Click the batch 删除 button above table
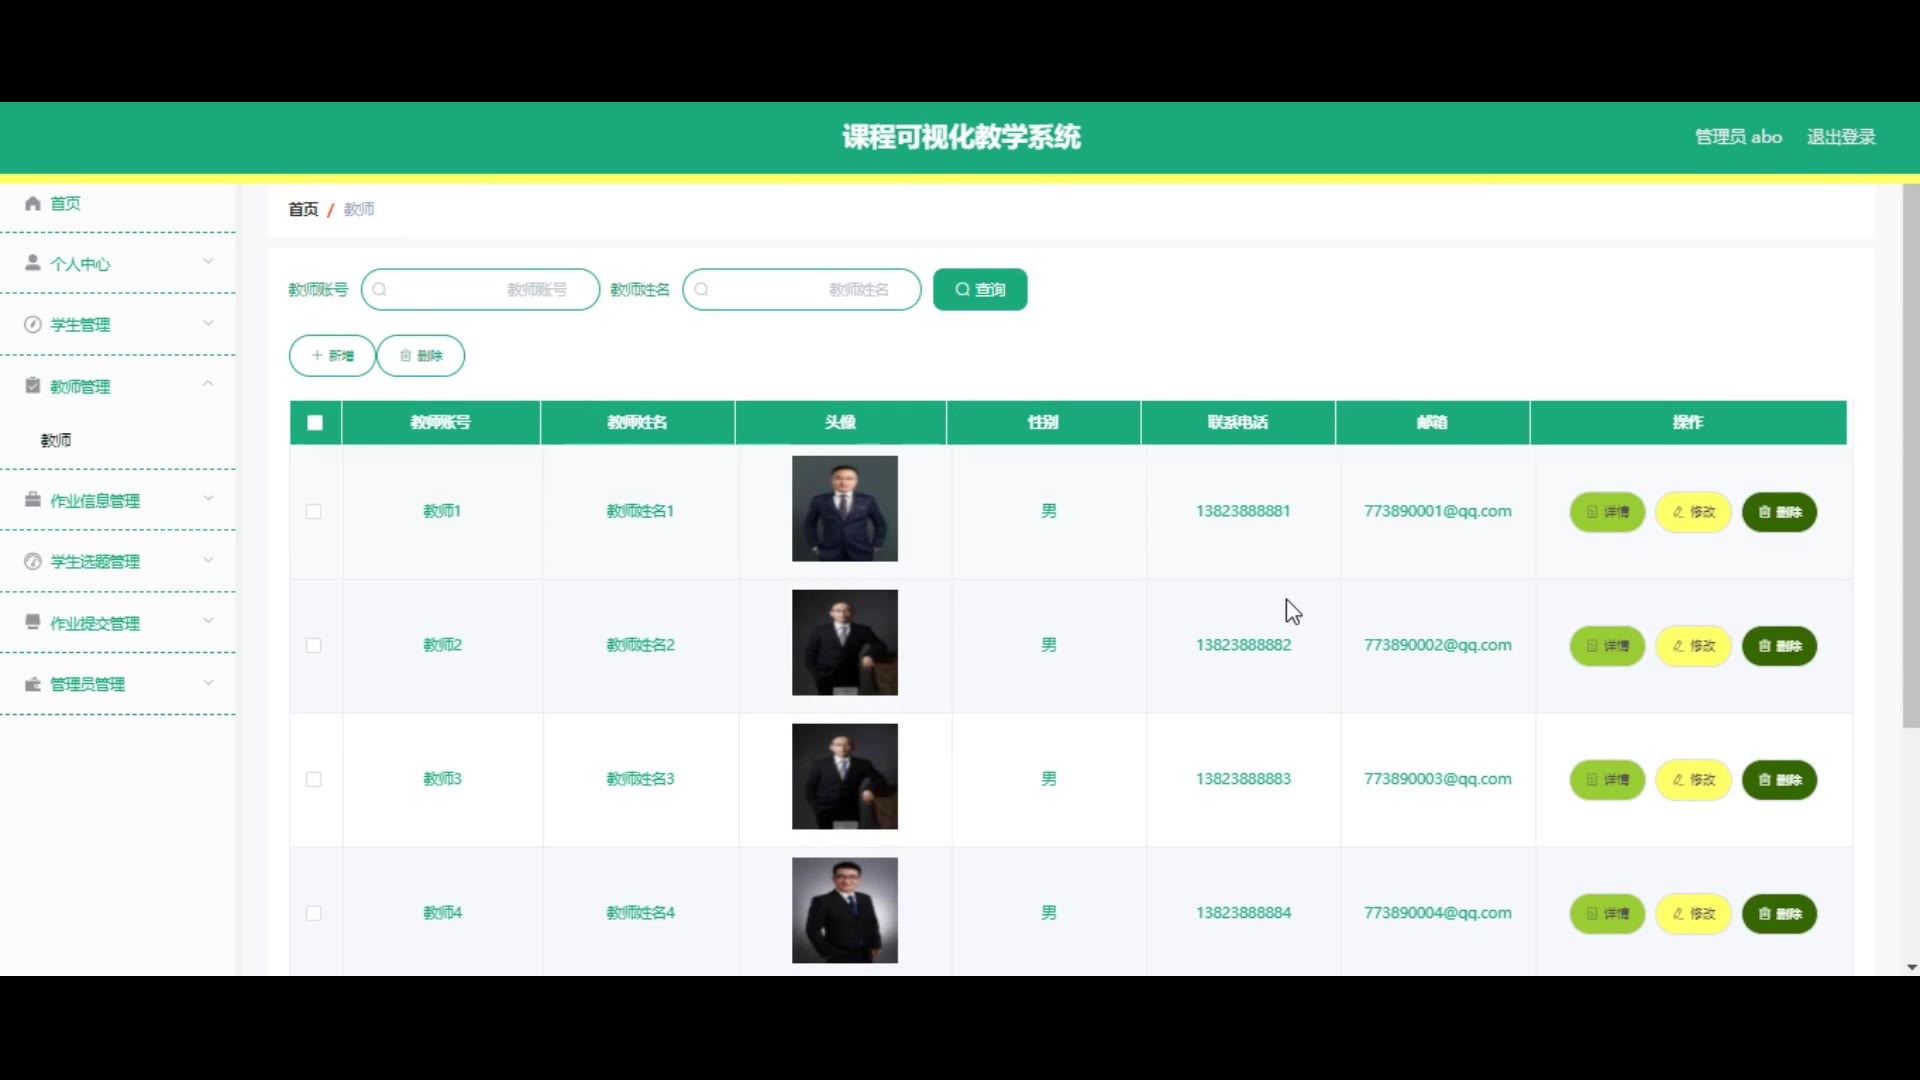 (421, 356)
